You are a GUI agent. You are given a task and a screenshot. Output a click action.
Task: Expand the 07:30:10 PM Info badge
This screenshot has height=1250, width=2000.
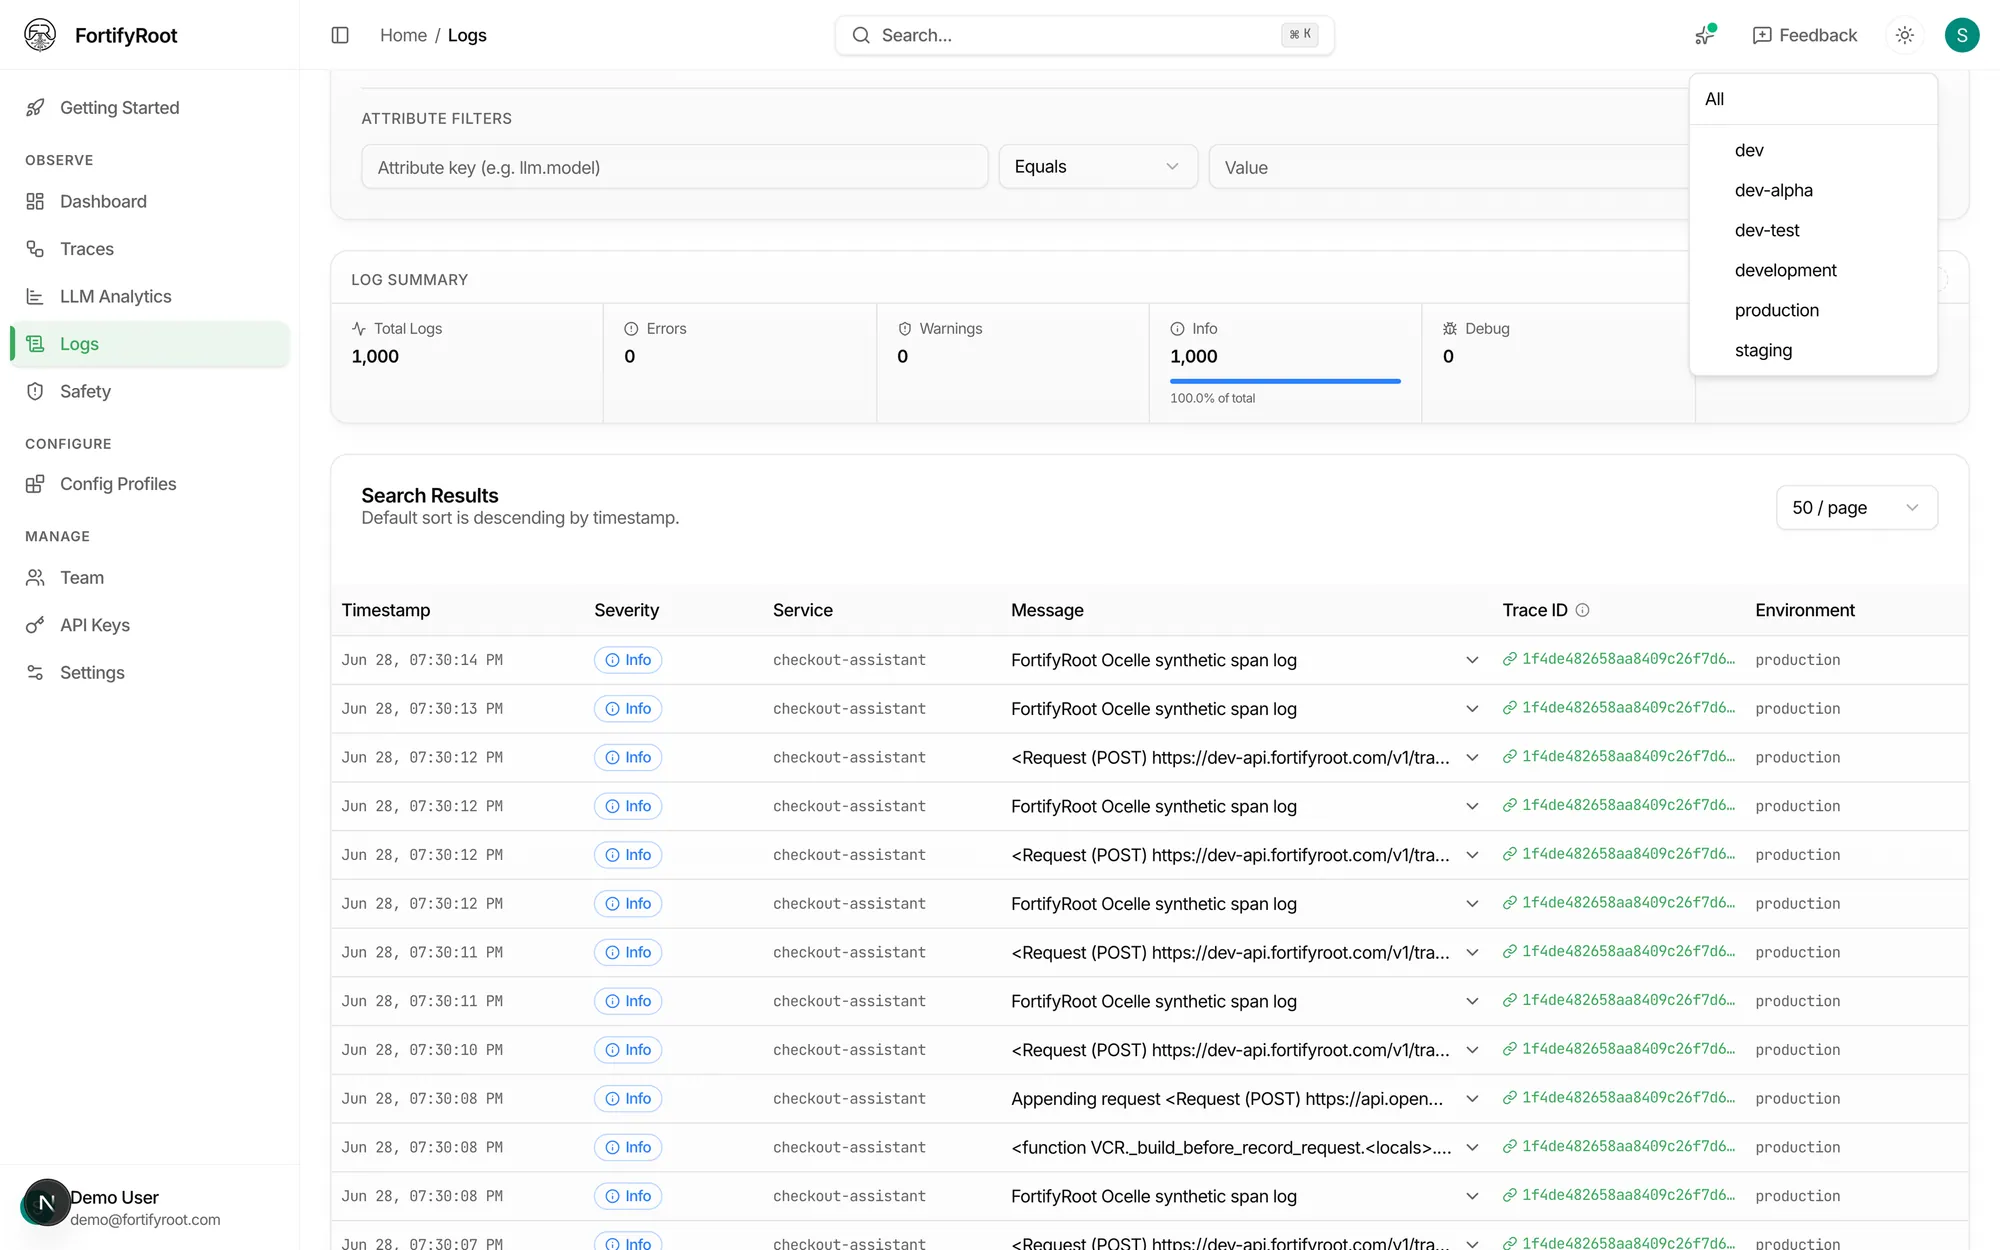pos(628,1050)
